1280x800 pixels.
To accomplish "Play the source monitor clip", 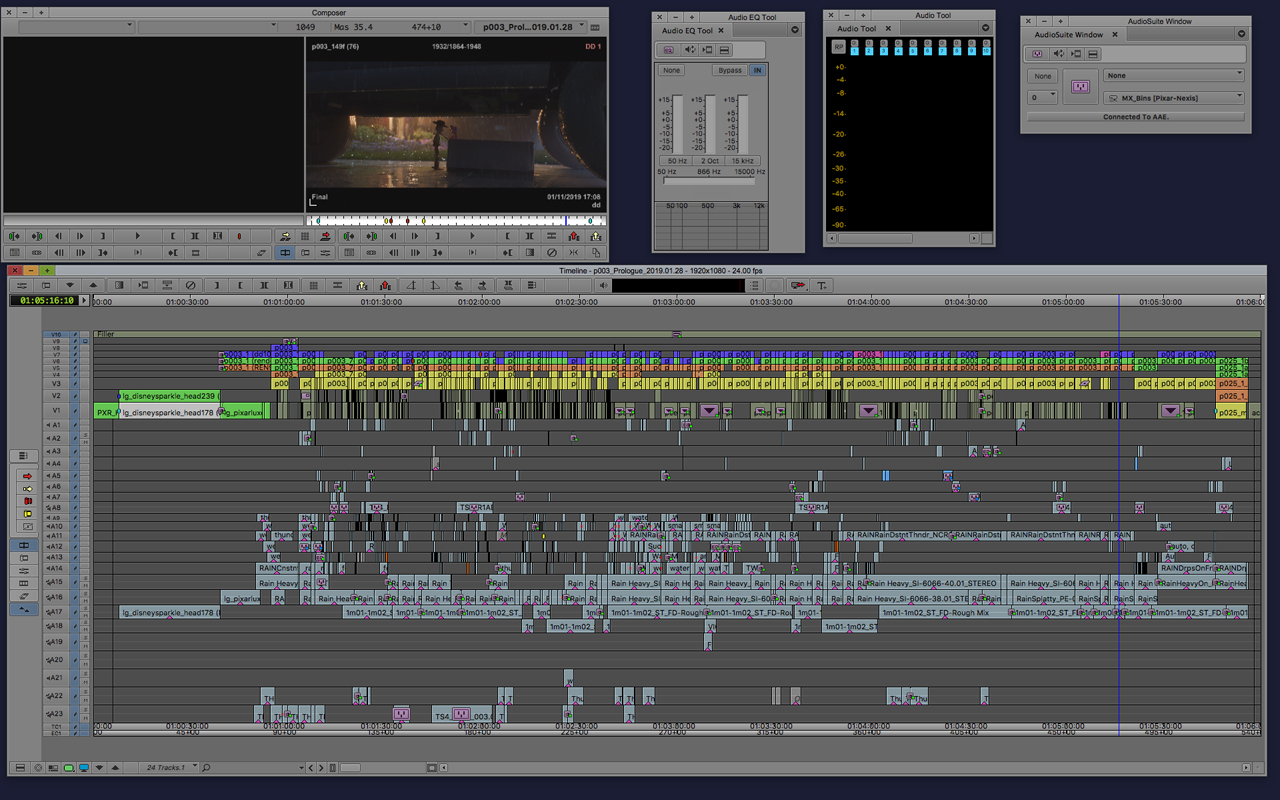I will click(137, 236).
